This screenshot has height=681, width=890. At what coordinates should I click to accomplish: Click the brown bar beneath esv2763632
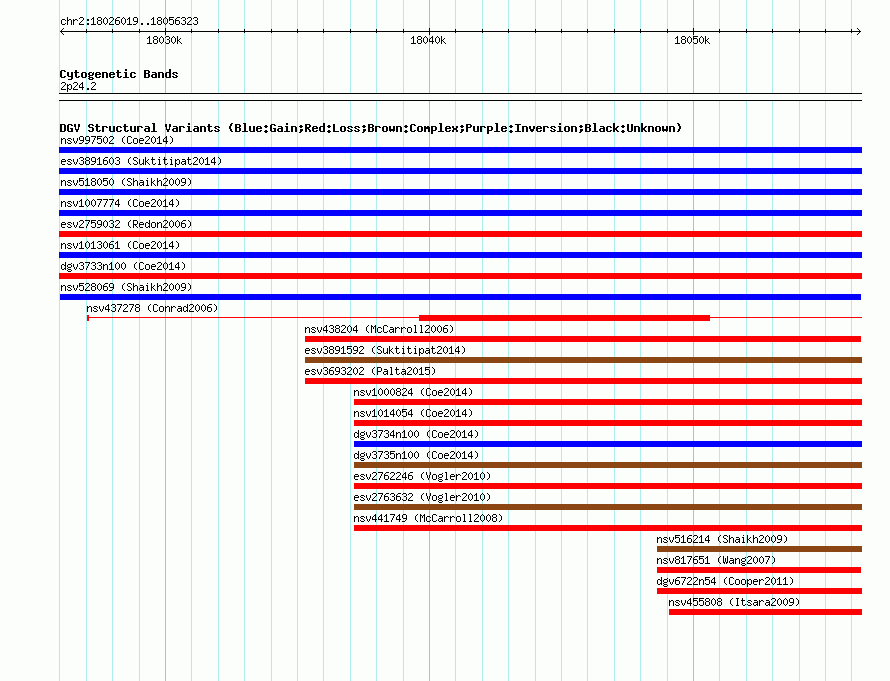[607, 507]
